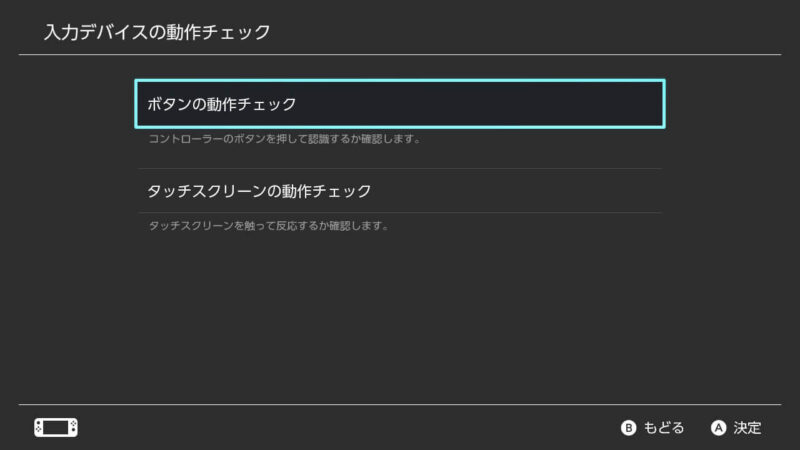This screenshot has width=800, height=450.
Task: Click the right Joy-Con of console icon
Action: (73, 428)
